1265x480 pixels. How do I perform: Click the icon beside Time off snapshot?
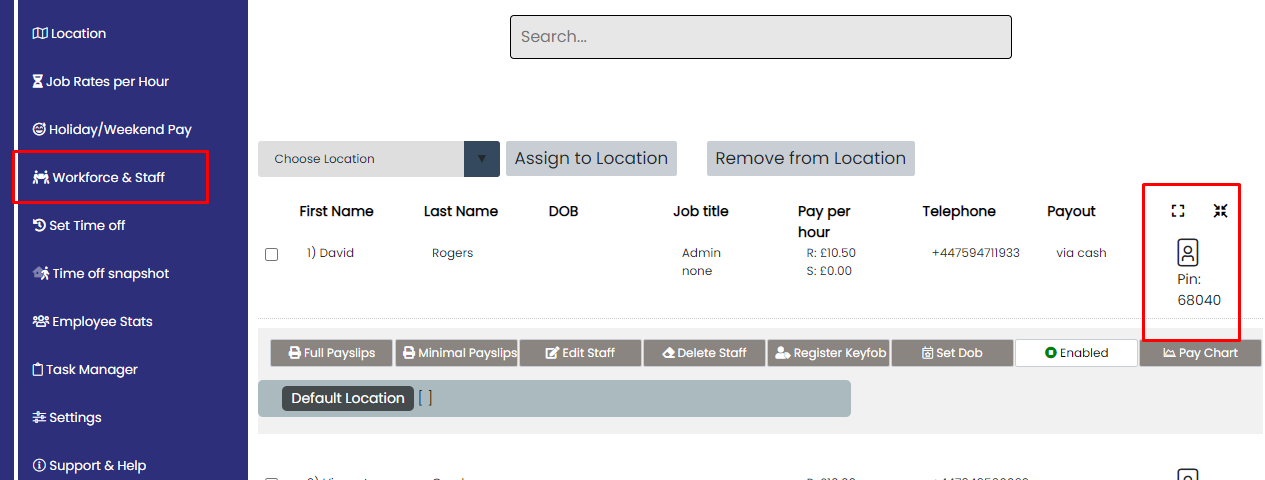(41, 273)
